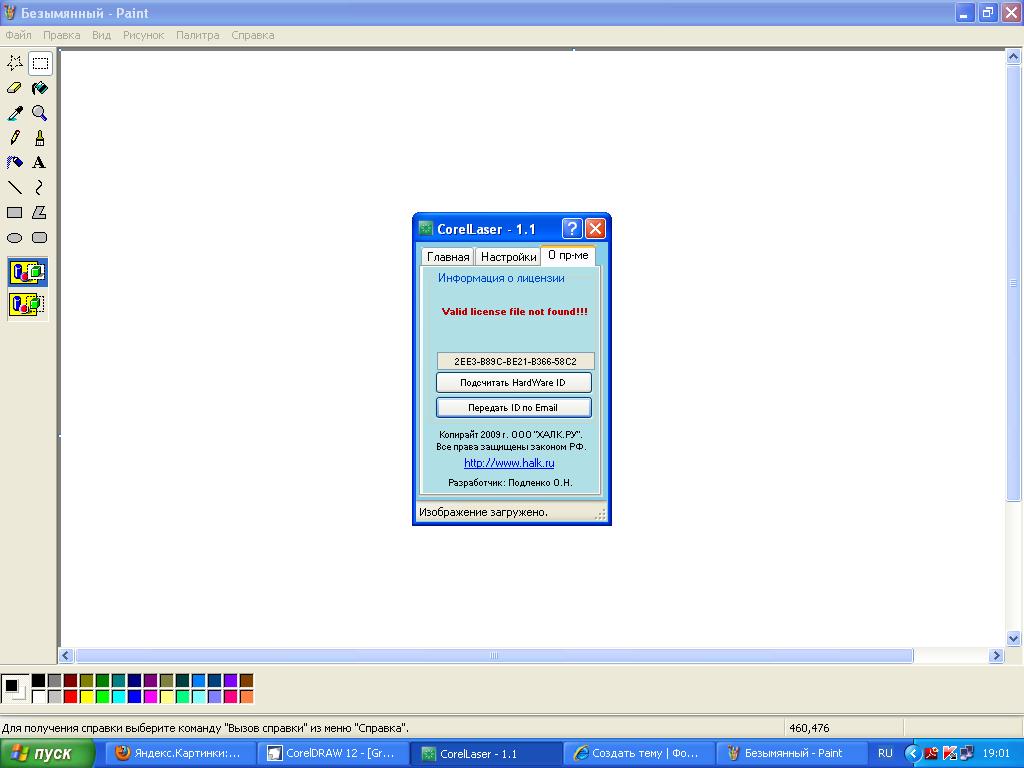Select the Pick Color eyedropper tool

pos(15,113)
